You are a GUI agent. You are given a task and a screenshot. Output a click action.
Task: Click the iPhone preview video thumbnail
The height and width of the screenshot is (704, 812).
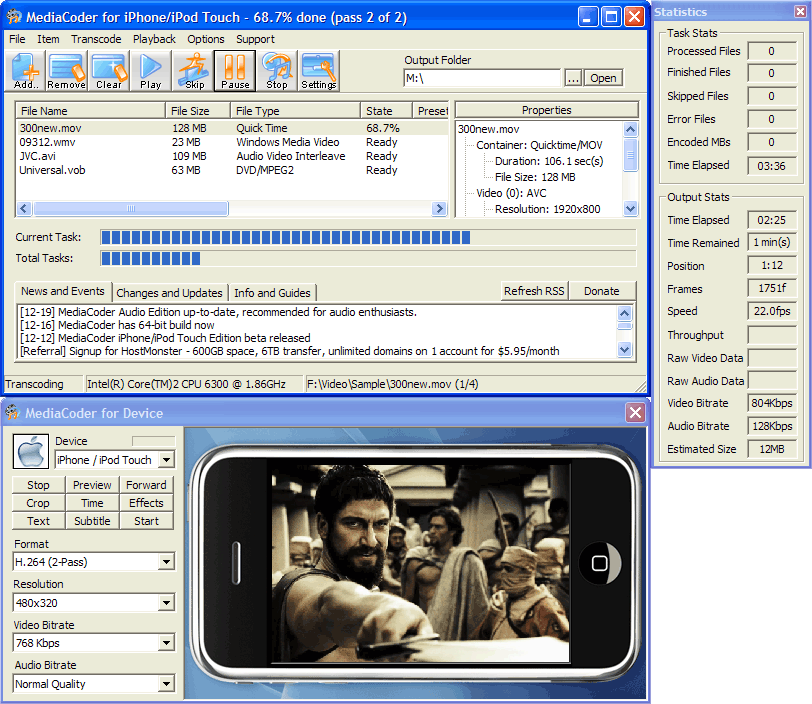(420, 563)
